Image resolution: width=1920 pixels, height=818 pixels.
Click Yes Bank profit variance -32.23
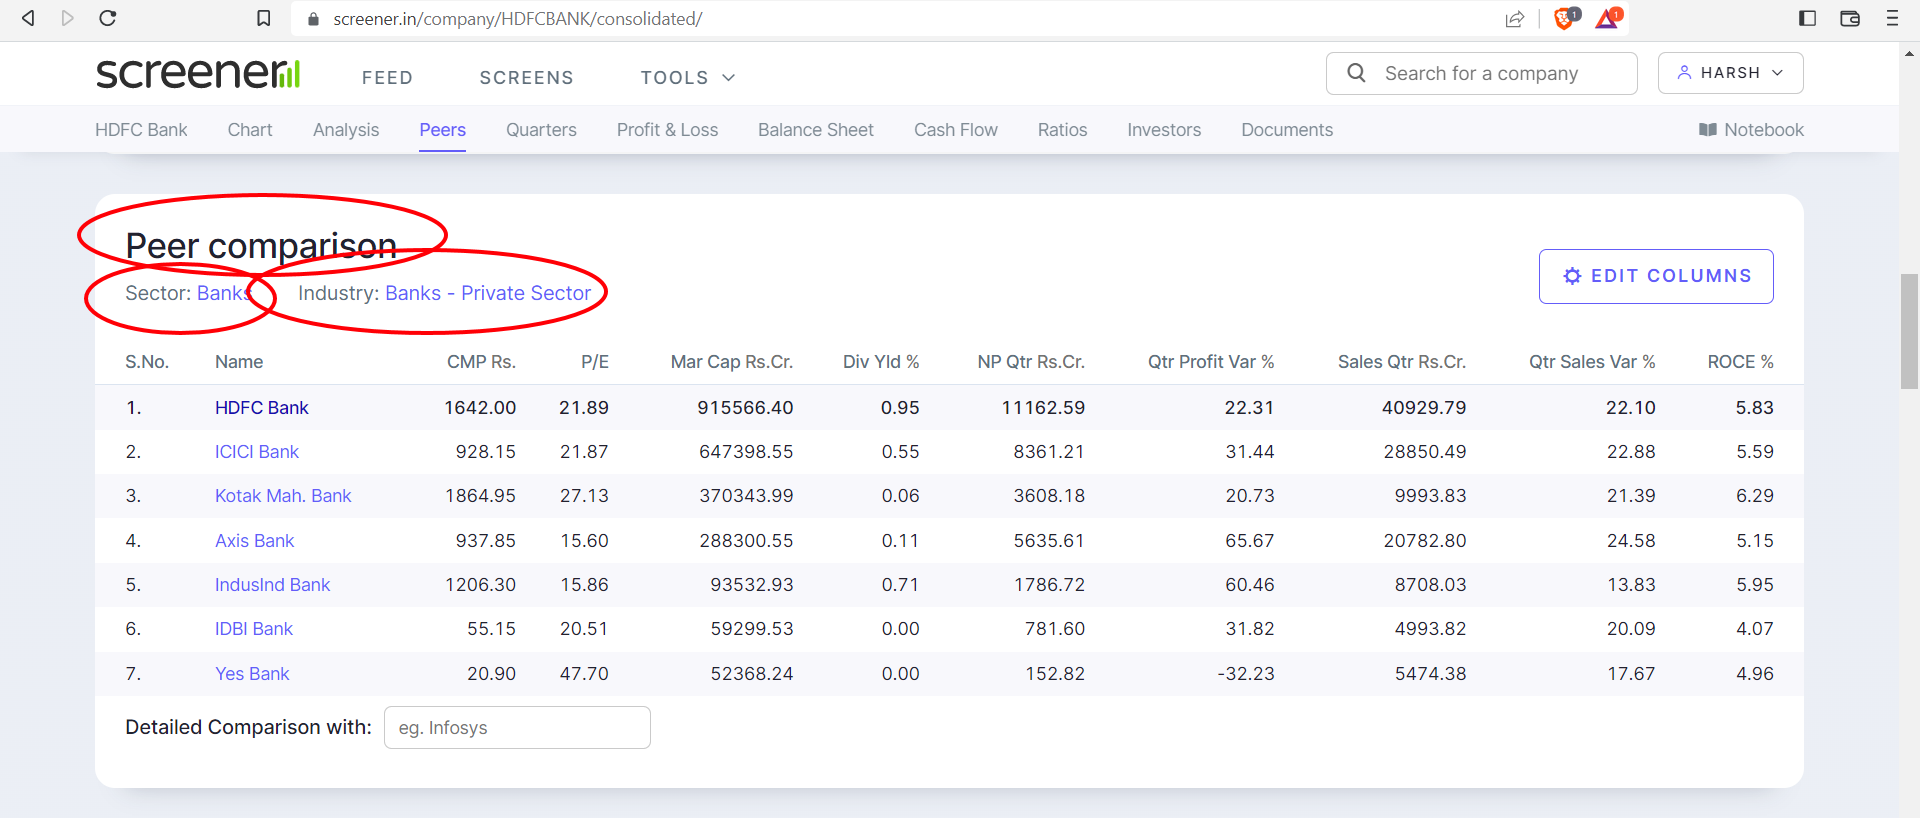point(1246,674)
